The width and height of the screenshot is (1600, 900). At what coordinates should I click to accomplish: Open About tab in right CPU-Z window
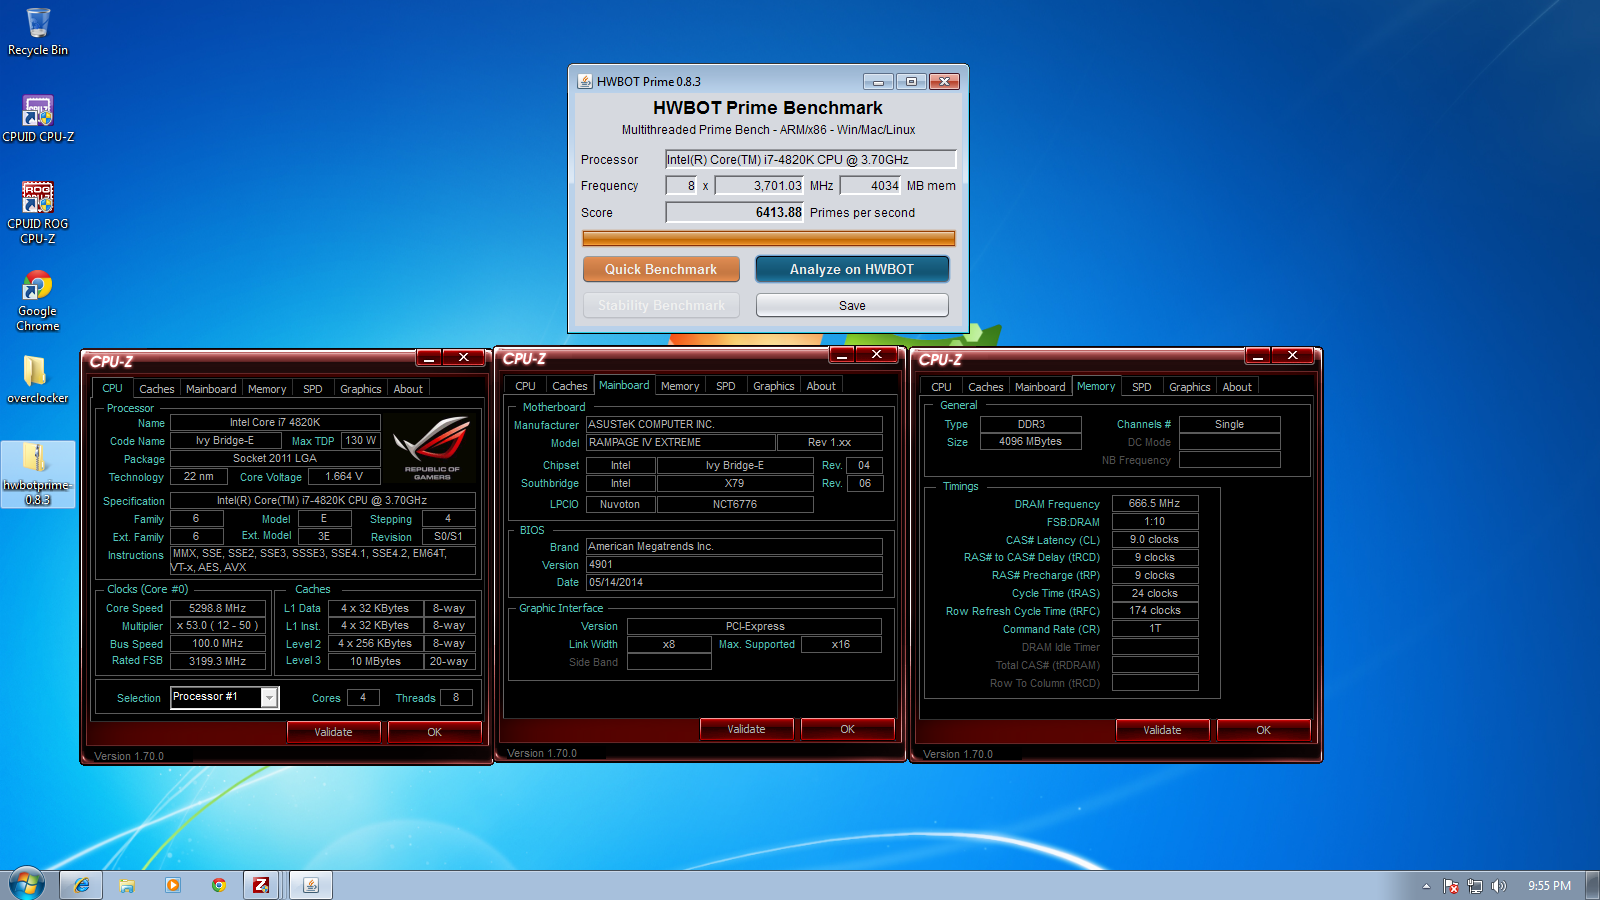[1237, 387]
